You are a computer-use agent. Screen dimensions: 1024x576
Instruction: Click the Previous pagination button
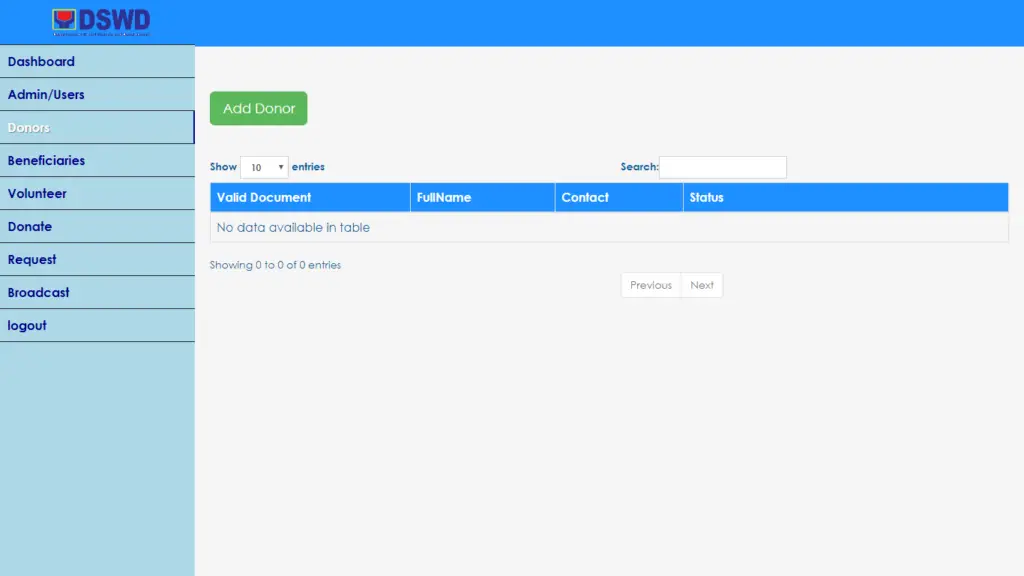(x=650, y=285)
